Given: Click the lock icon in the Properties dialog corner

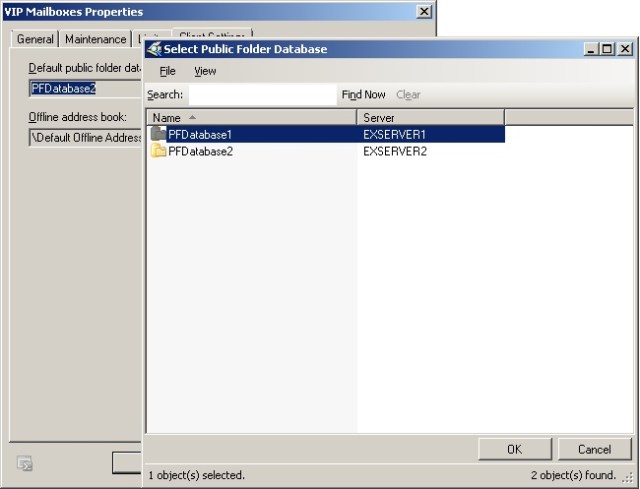Looking at the screenshot, I should (25, 463).
